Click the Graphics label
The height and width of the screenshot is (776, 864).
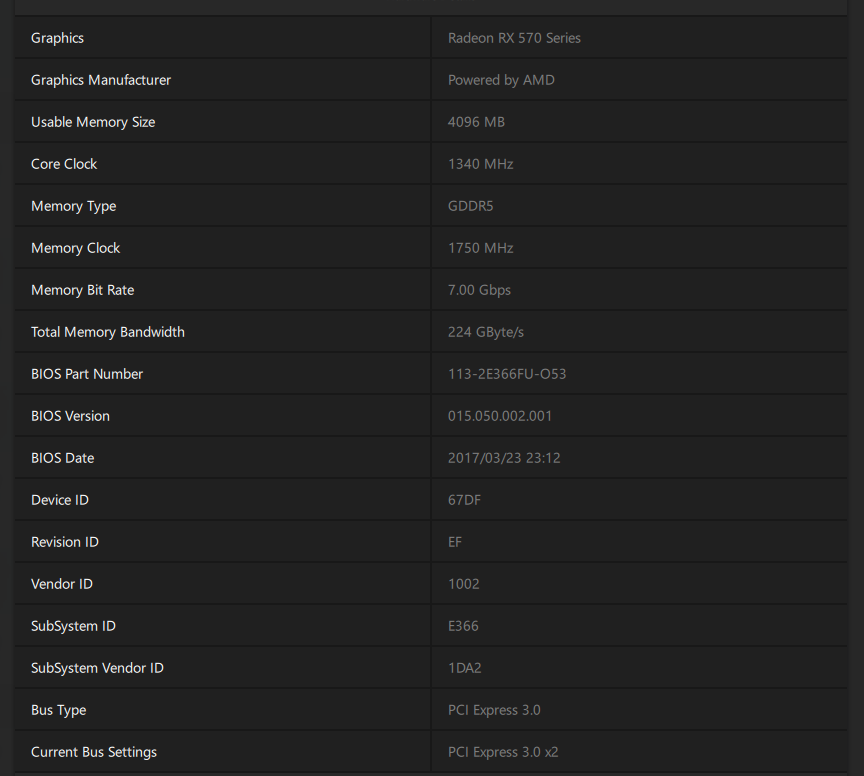pos(57,38)
